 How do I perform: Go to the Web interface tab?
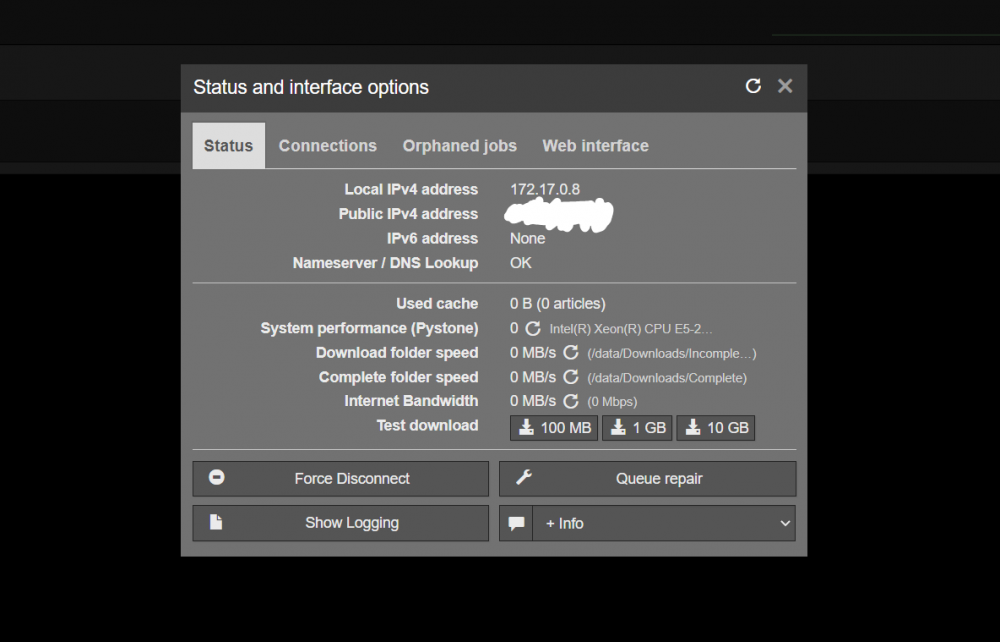(595, 146)
